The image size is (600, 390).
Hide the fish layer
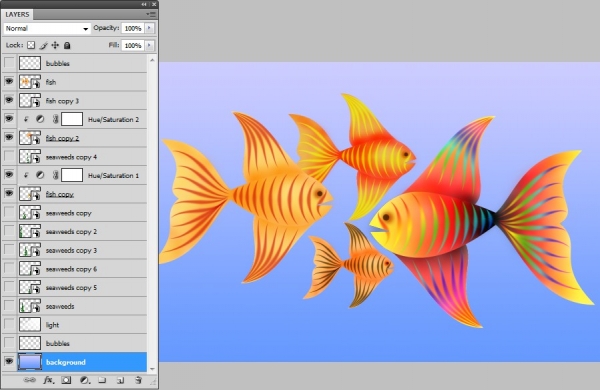[x=9, y=82]
